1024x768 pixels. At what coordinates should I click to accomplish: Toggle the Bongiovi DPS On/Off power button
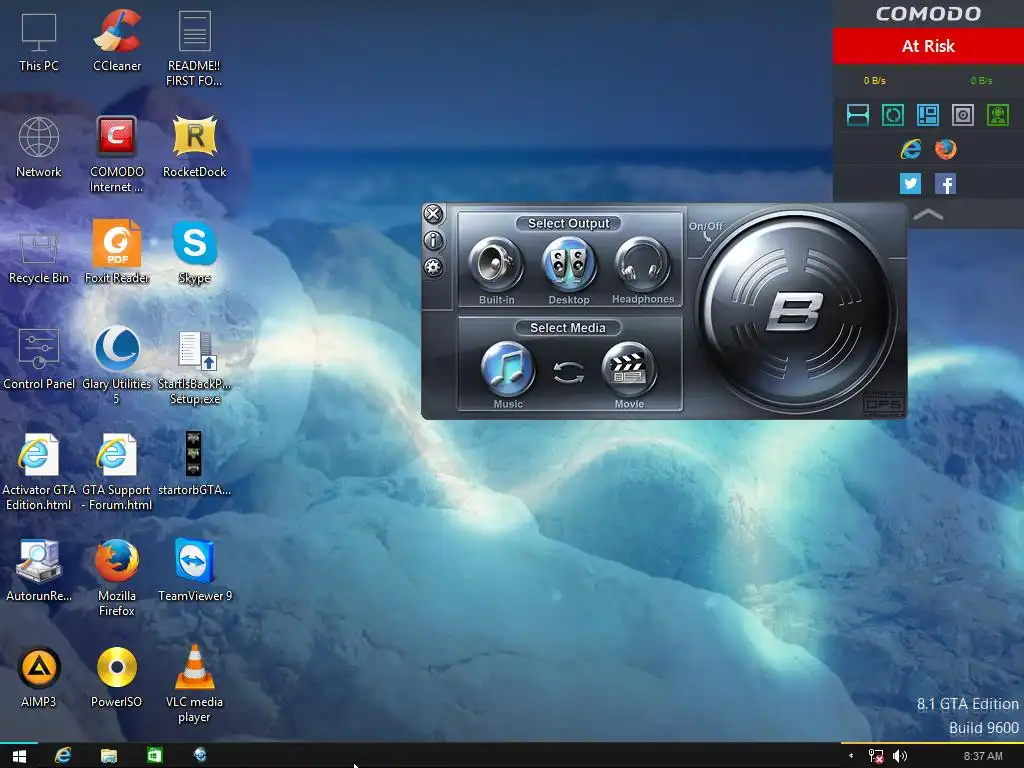(x=796, y=312)
